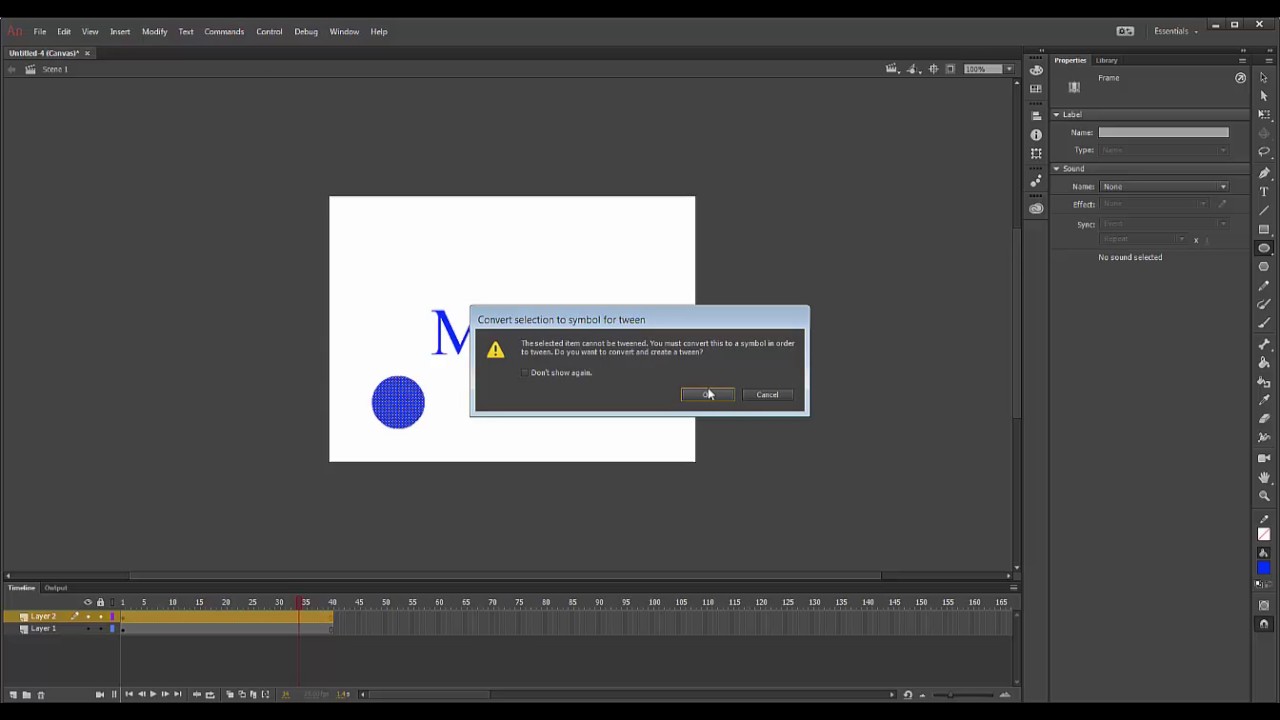Select the Pencil tool
Viewport: 1280px width, 720px height.
[1264, 286]
